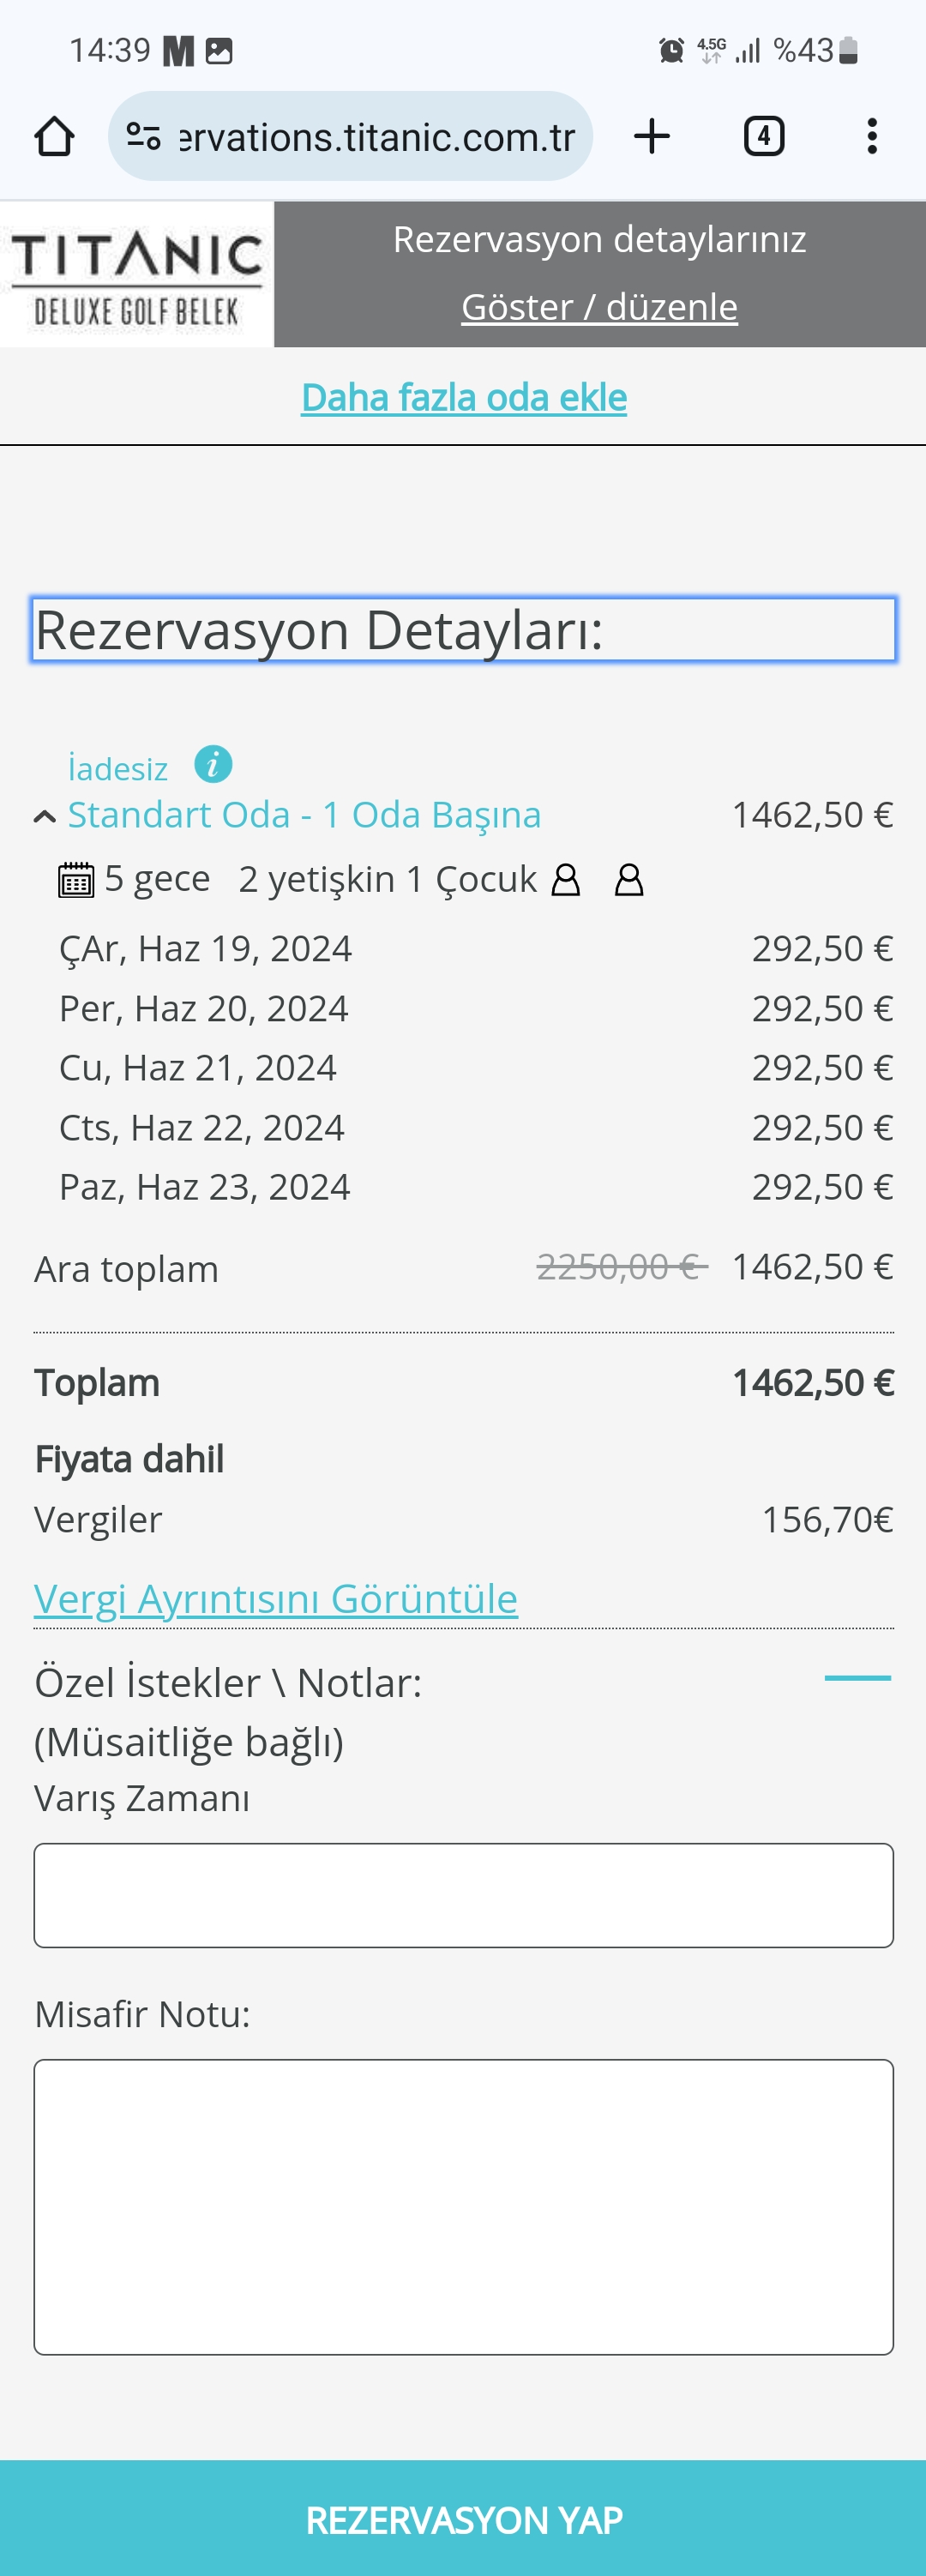Open a new tab with plus icon
Screen dimensions: 926x2576
click(x=652, y=136)
